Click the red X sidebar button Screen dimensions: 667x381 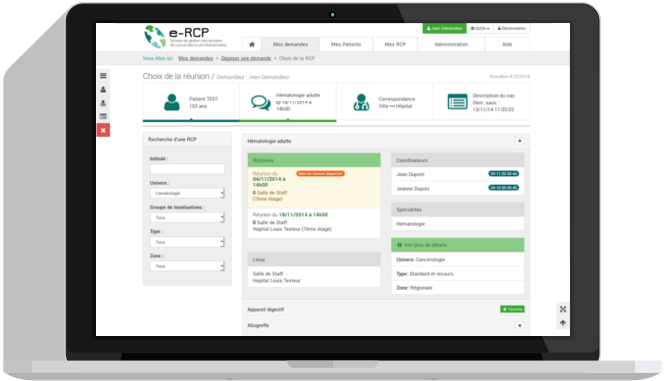103,130
